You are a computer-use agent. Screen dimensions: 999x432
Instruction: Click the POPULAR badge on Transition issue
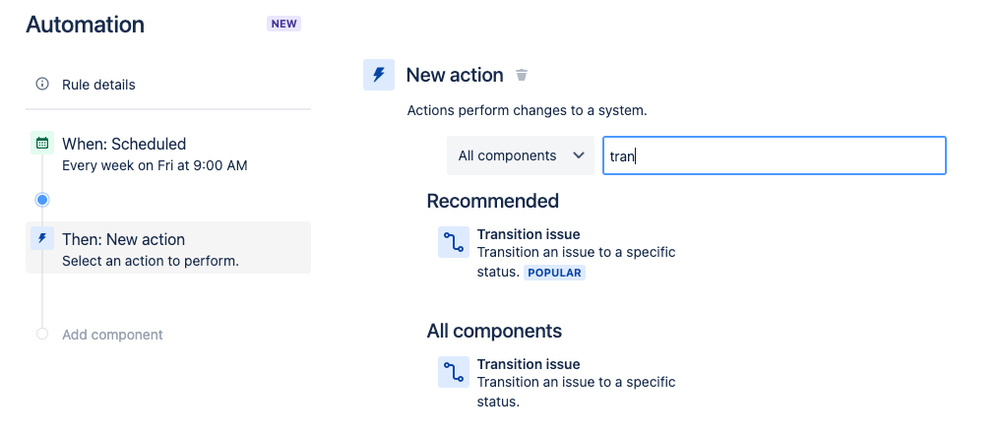(554, 273)
